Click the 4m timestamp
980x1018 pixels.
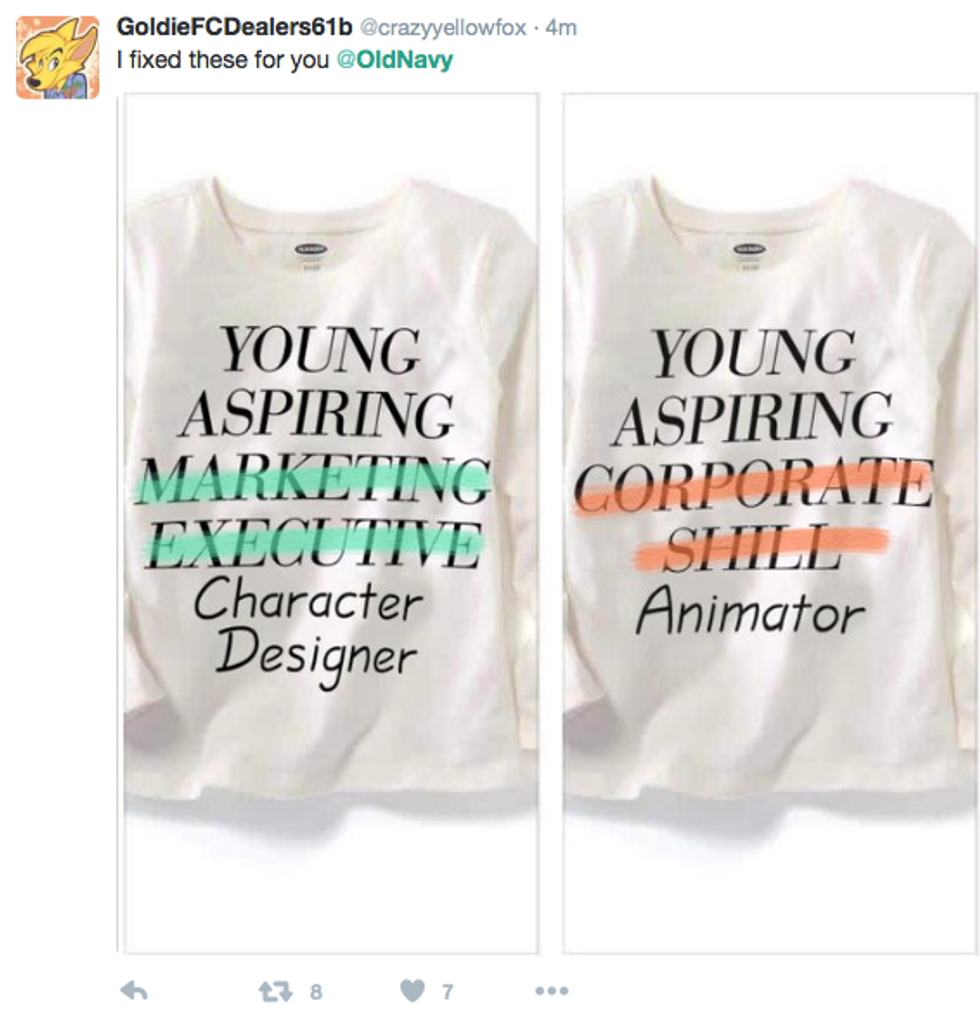point(562,28)
